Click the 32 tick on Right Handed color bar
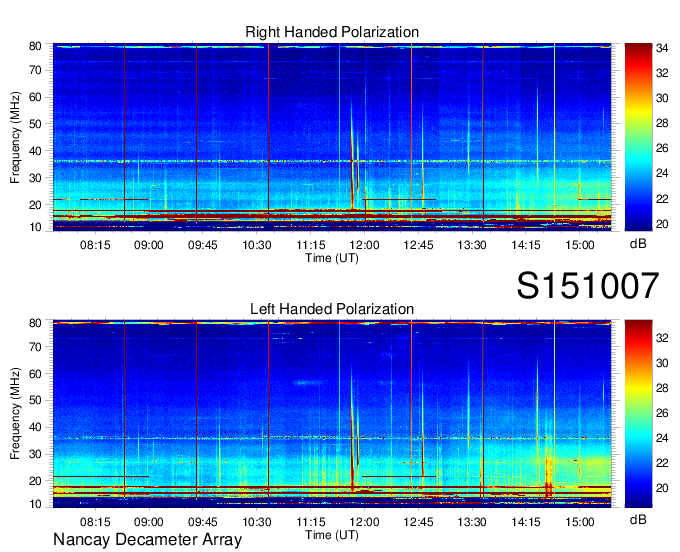 (x=662, y=73)
